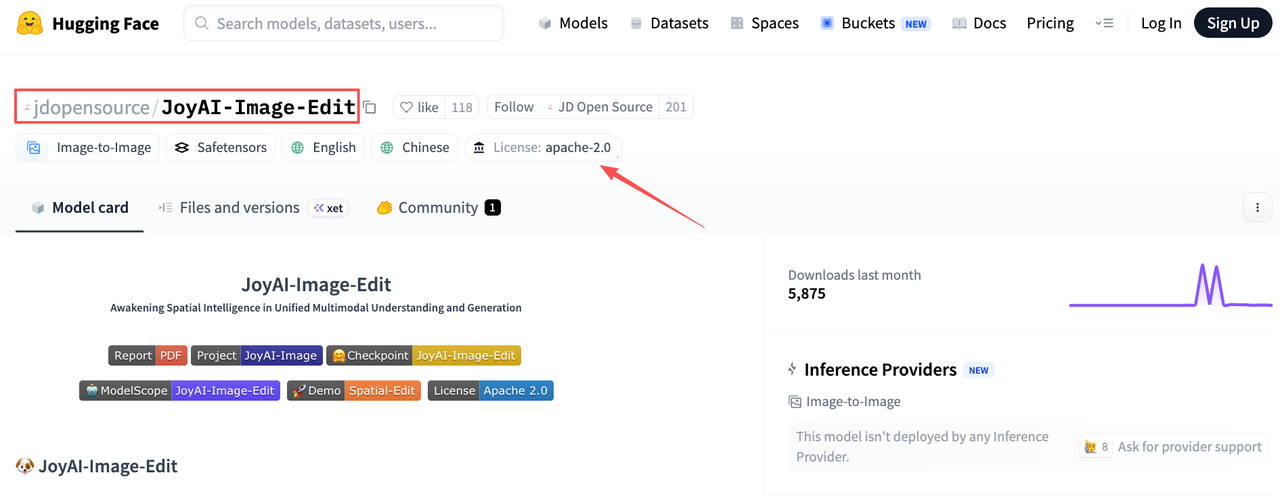View the 118 likes count
This screenshot has width=1280, height=498.
(461, 107)
